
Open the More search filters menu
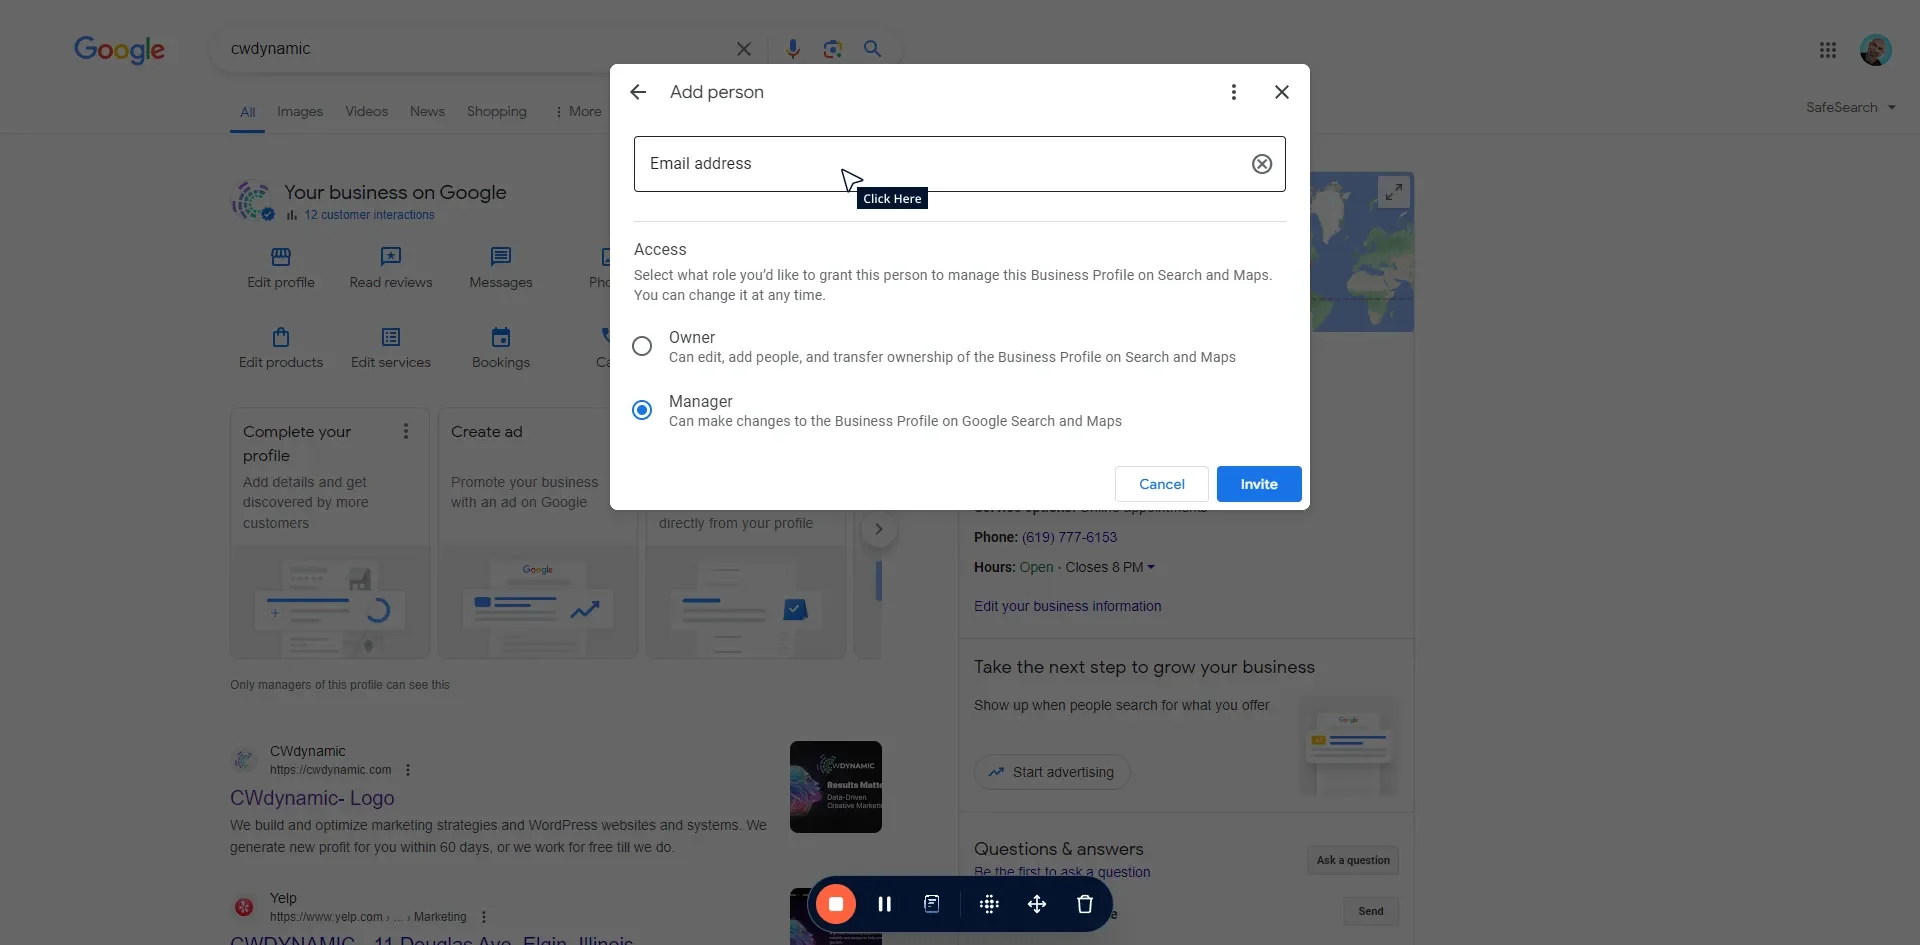(x=578, y=112)
